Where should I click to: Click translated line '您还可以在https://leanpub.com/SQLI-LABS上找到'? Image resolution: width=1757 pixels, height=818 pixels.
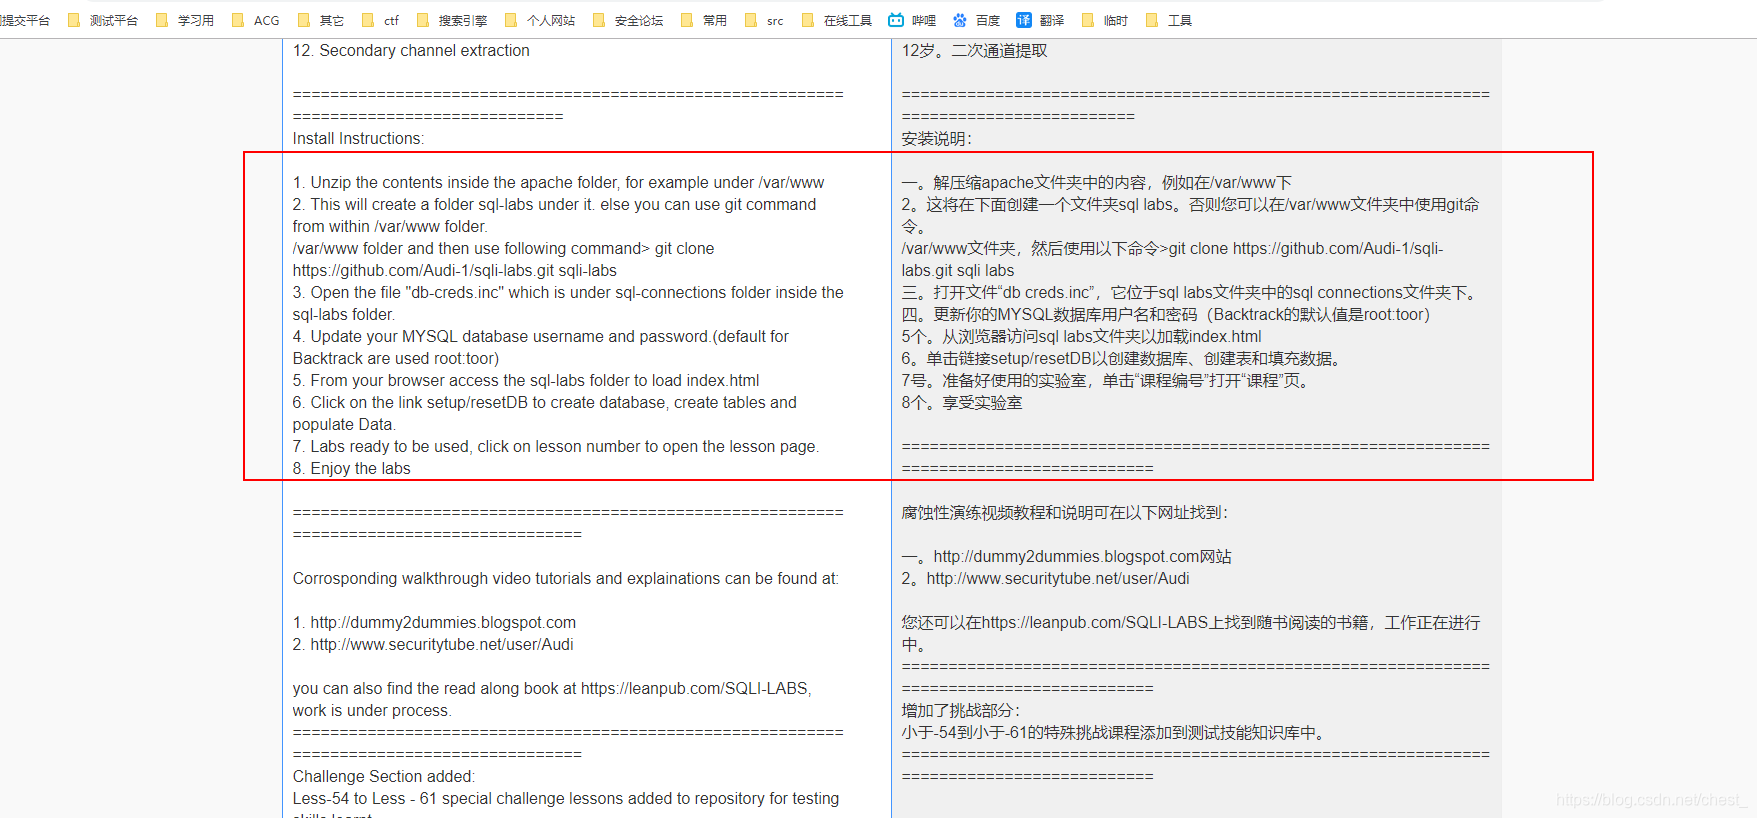click(x=1191, y=622)
